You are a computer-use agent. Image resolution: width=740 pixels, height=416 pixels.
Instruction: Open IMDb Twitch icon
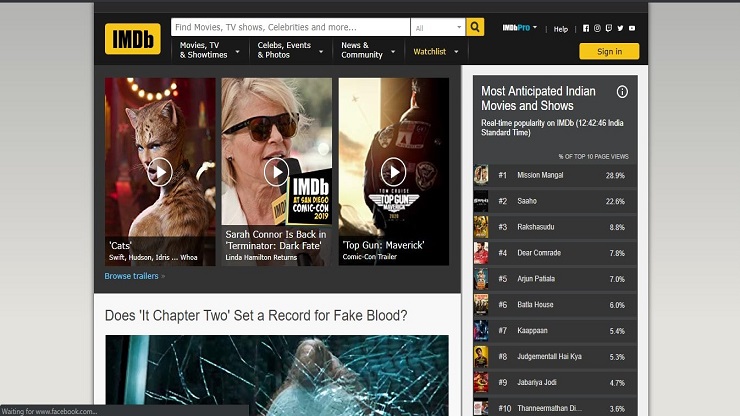[x=609, y=28]
